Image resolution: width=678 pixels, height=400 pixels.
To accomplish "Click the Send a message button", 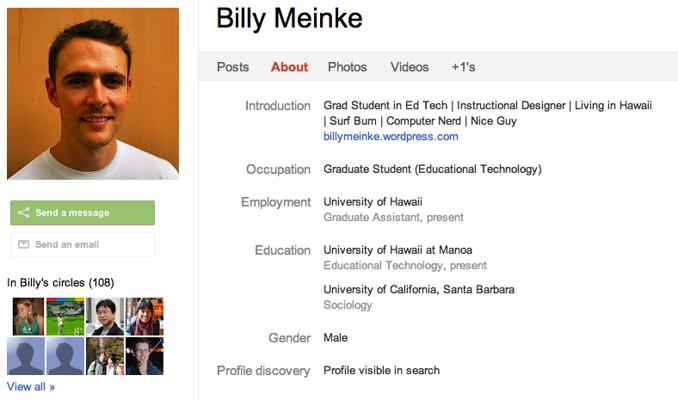I will (x=83, y=212).
